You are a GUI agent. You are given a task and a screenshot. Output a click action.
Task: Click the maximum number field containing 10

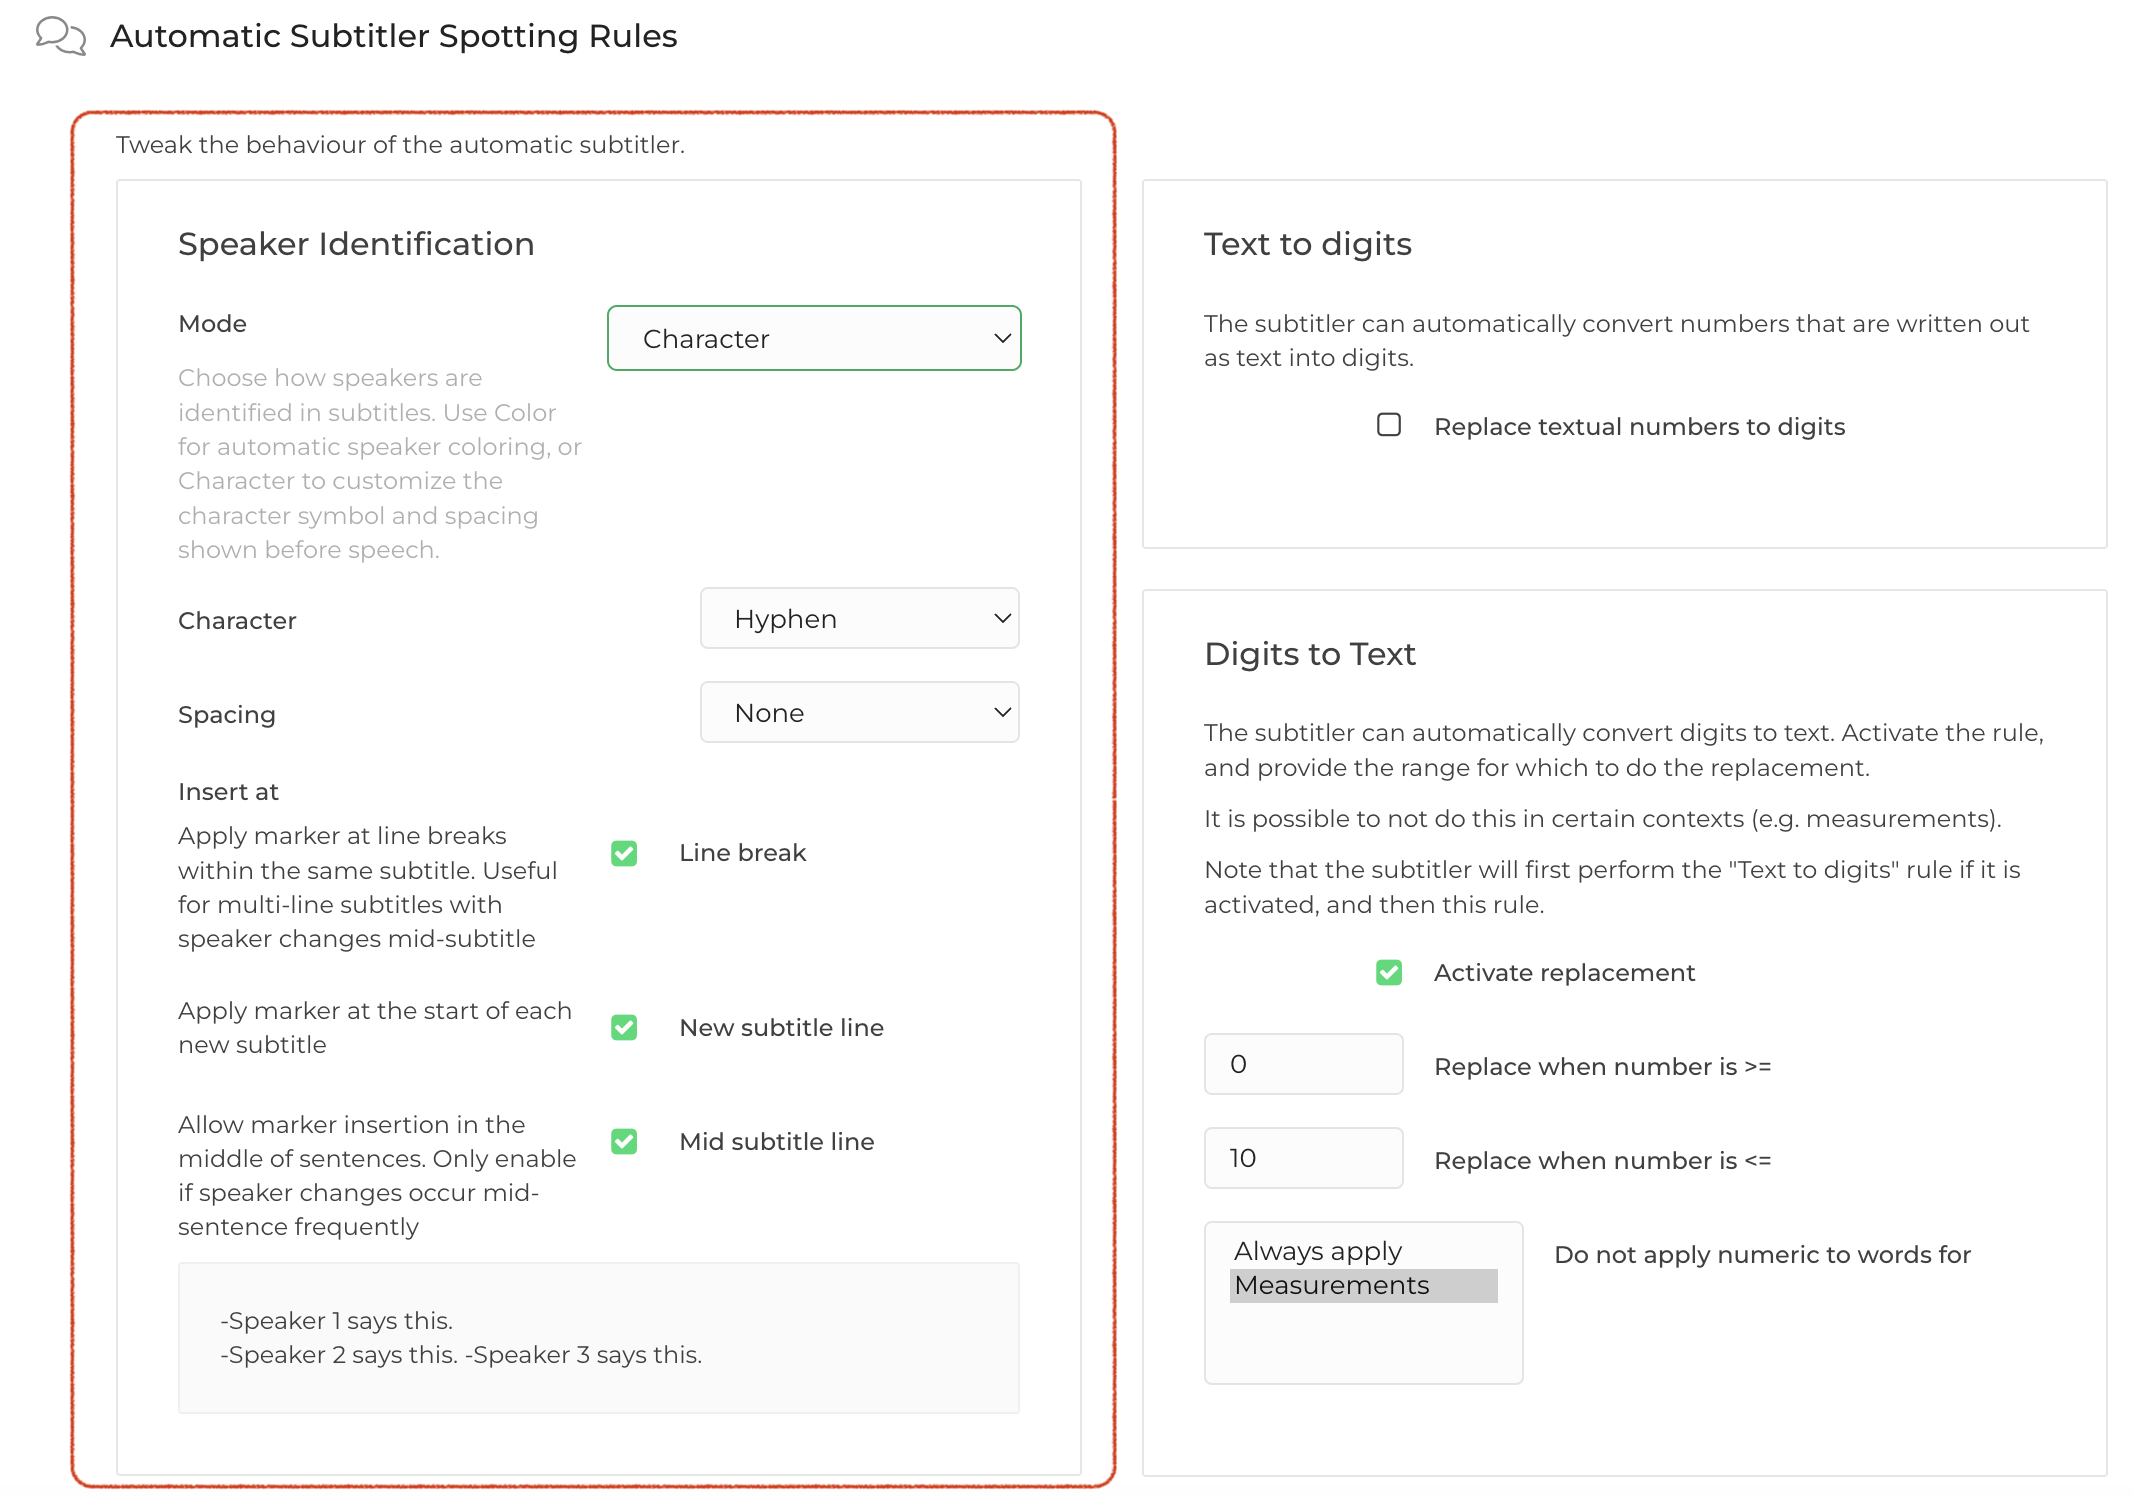(1302, 1158)
